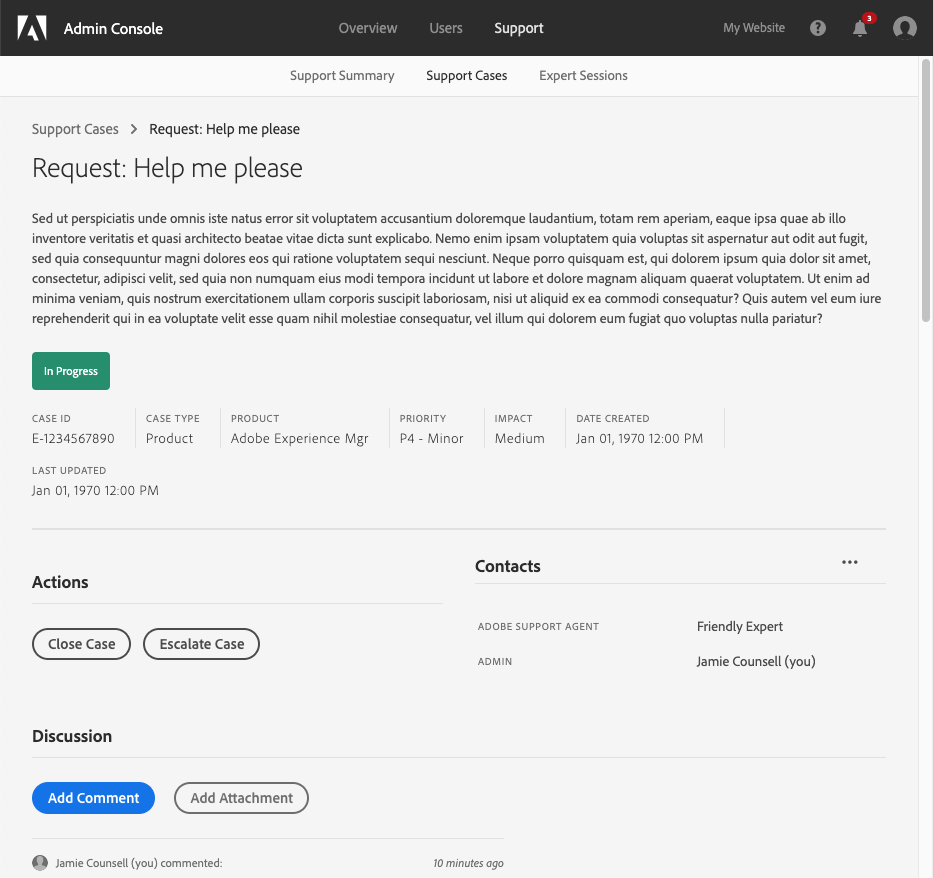Click the Adobe logo icon
The width and height of the screenshot is (934, 878).
(32, 28)
